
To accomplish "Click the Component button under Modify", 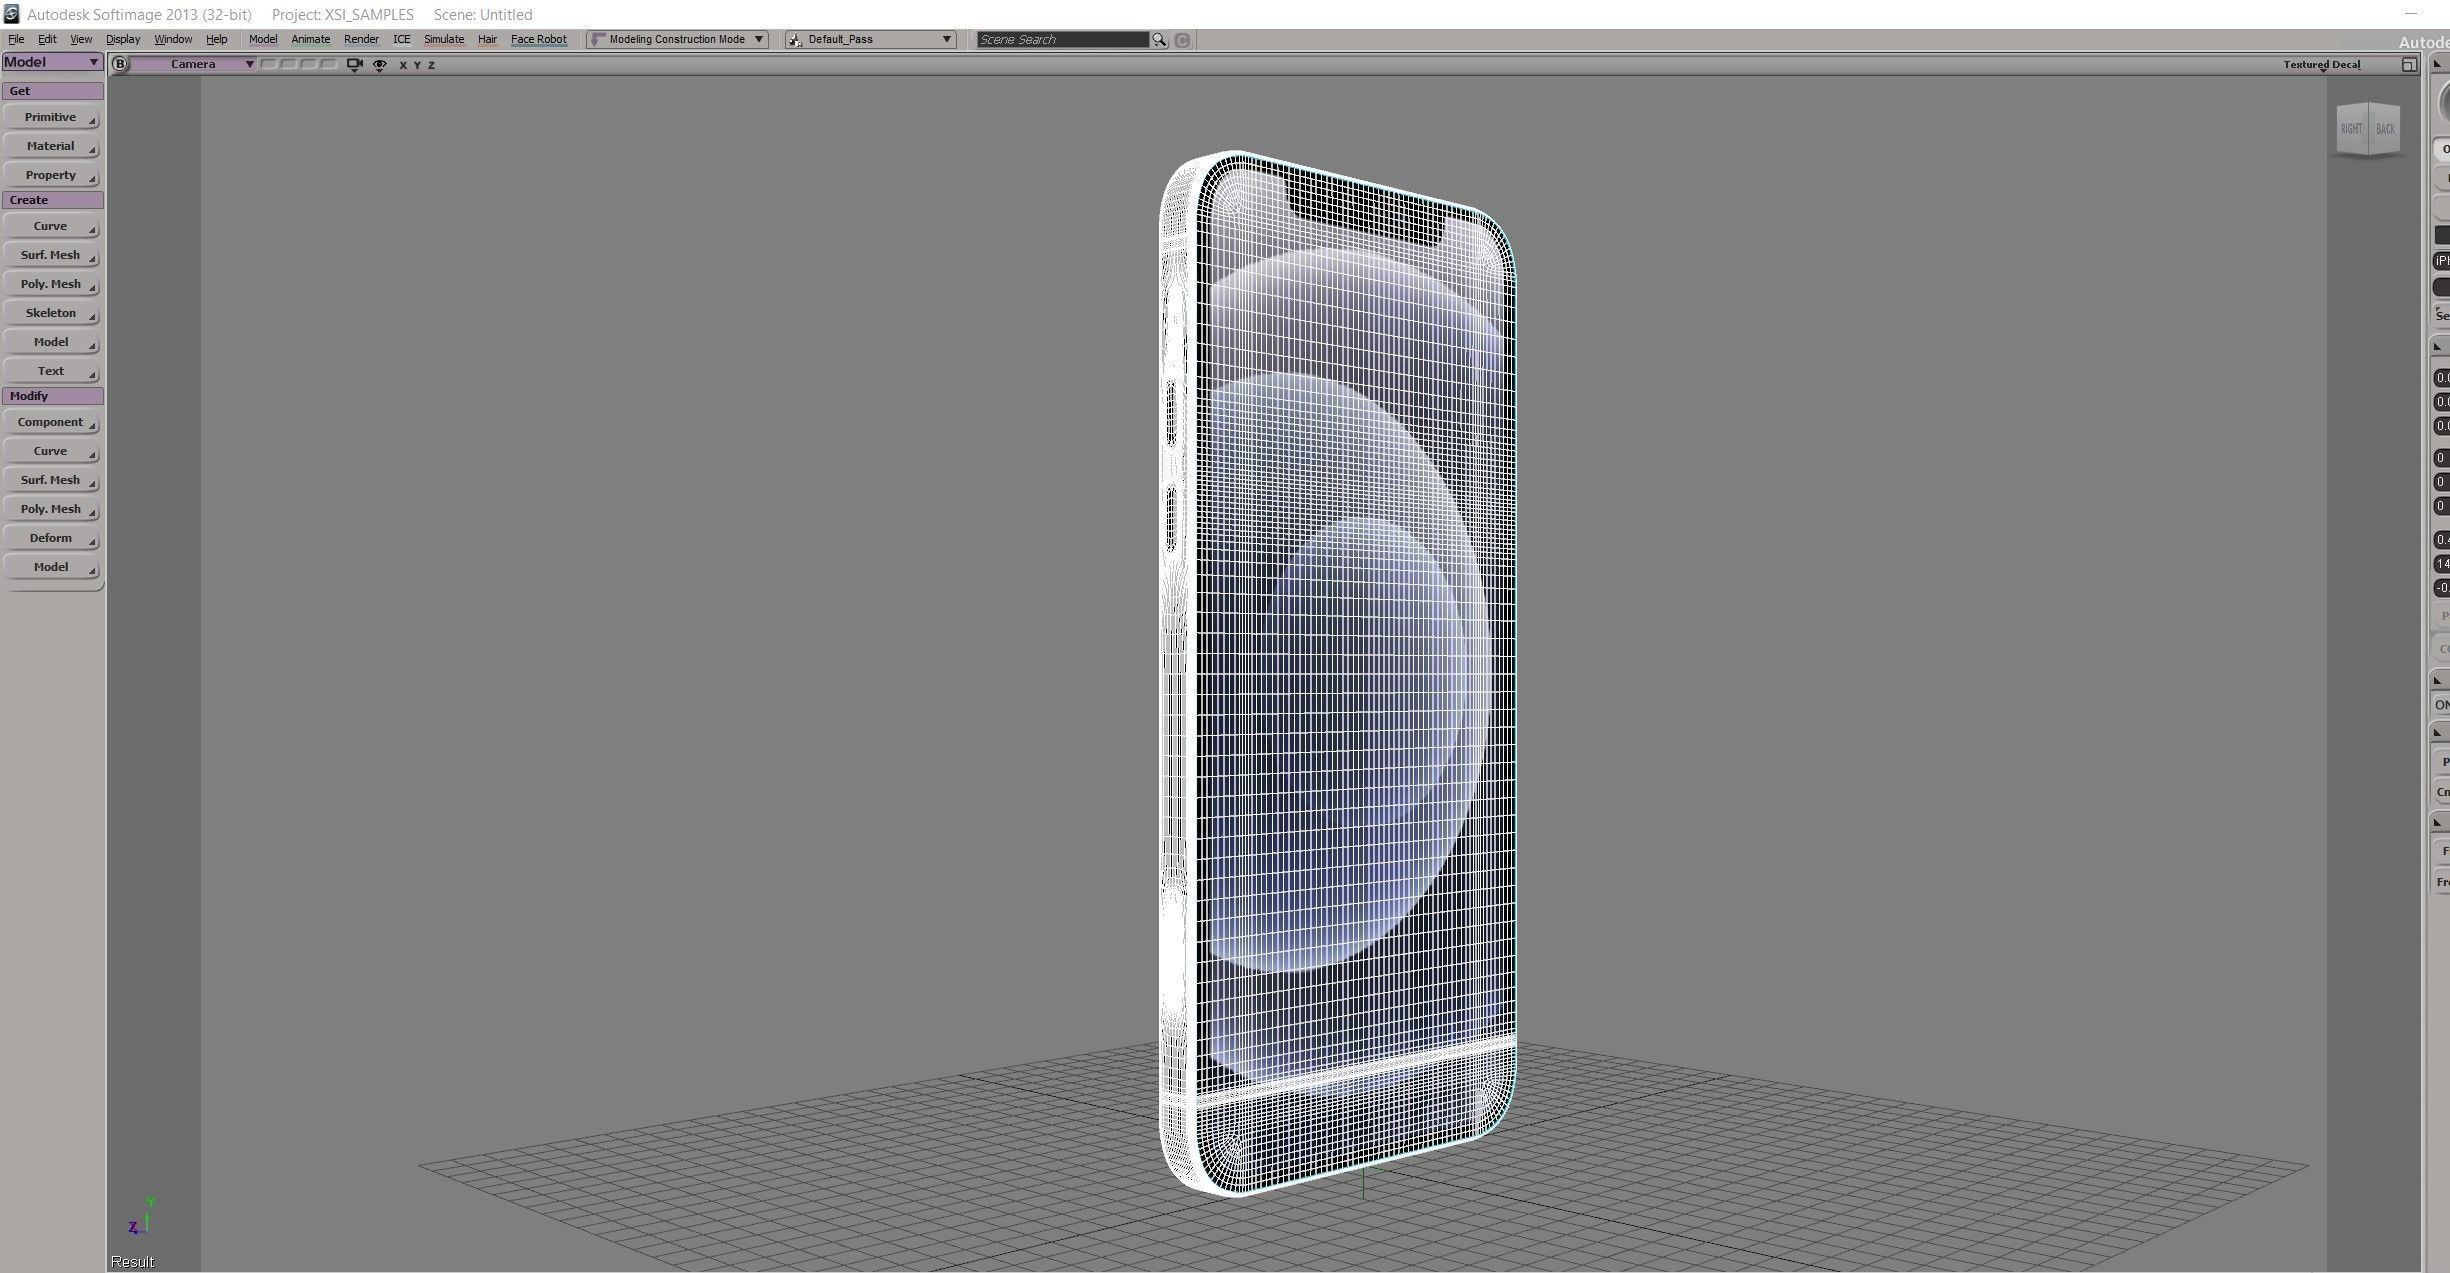I will point(51,422).
